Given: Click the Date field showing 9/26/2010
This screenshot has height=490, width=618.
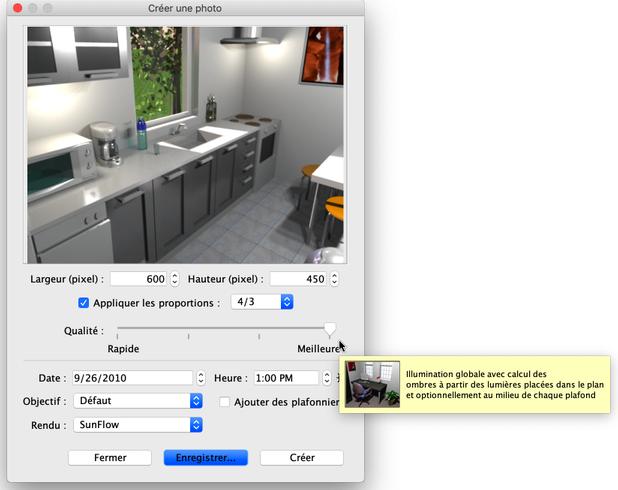Looking at the screenshot, I should click(129, 378).
